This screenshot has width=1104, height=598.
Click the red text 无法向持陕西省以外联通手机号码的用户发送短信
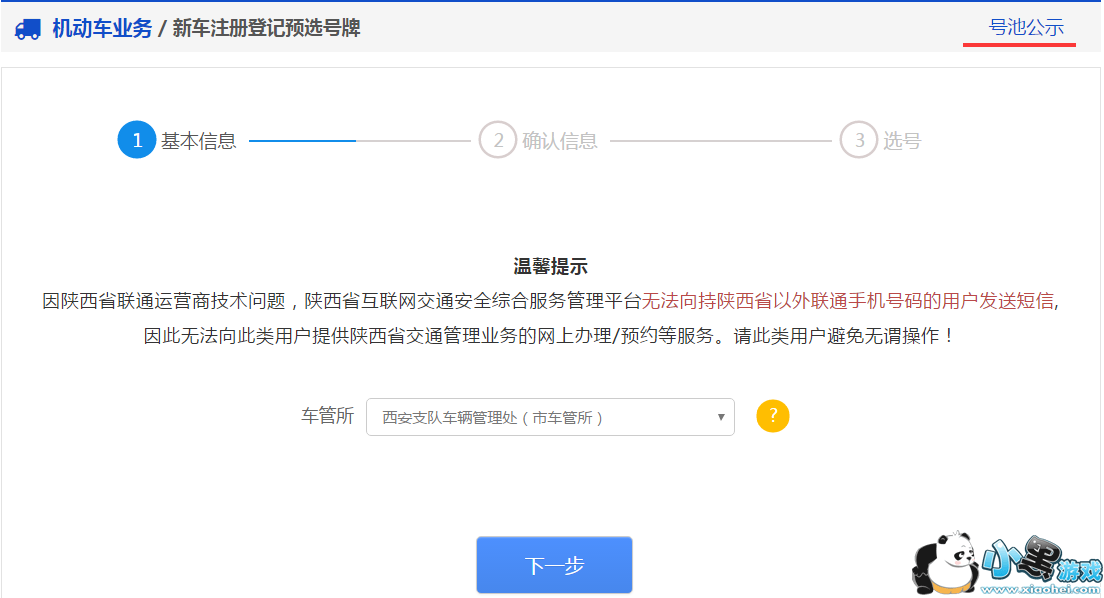tap(848, 301)
